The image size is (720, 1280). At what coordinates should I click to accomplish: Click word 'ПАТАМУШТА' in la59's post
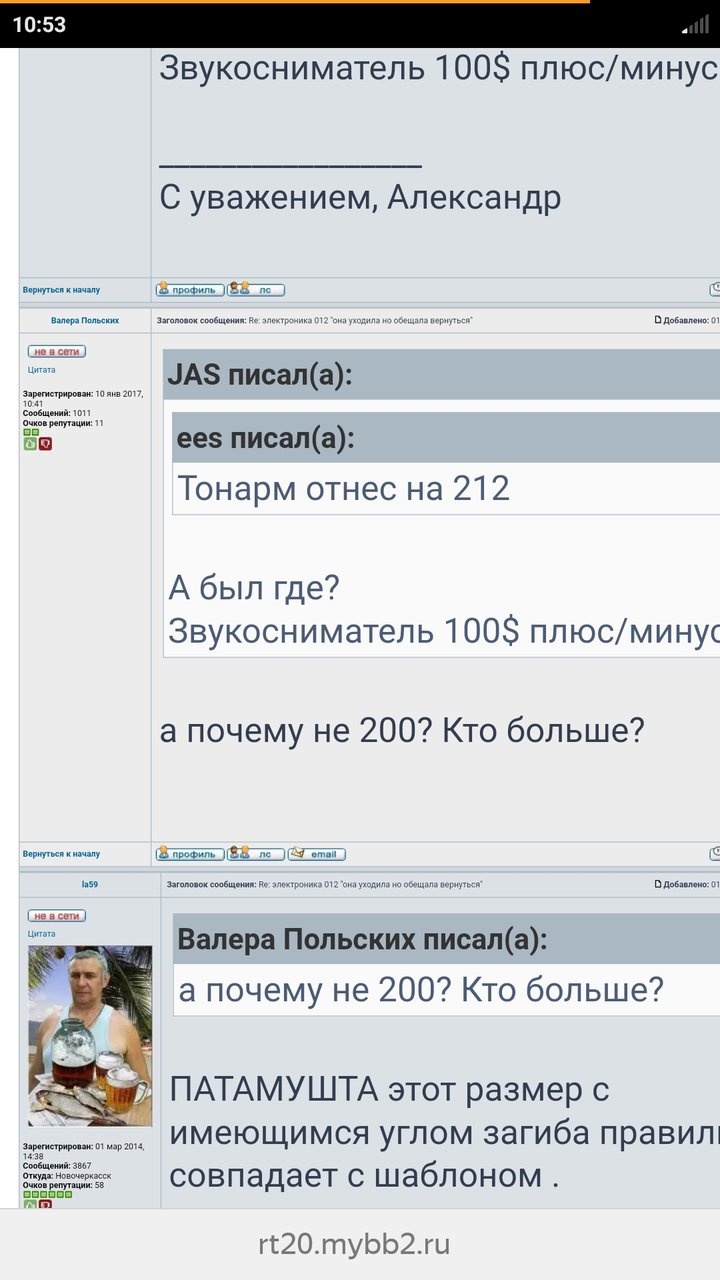274,1089
